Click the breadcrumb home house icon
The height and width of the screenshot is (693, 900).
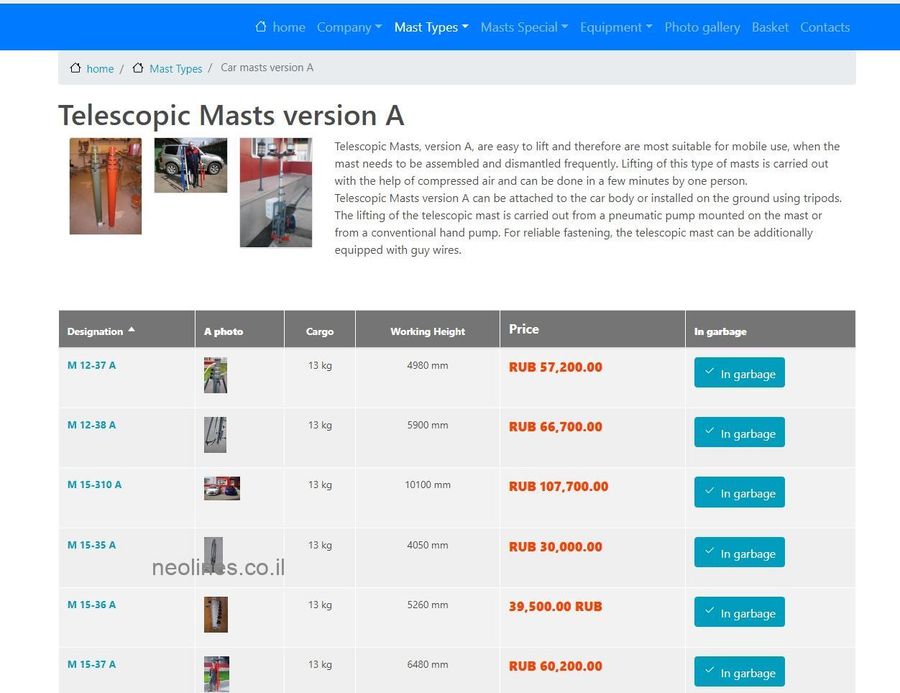click(75, 68)
